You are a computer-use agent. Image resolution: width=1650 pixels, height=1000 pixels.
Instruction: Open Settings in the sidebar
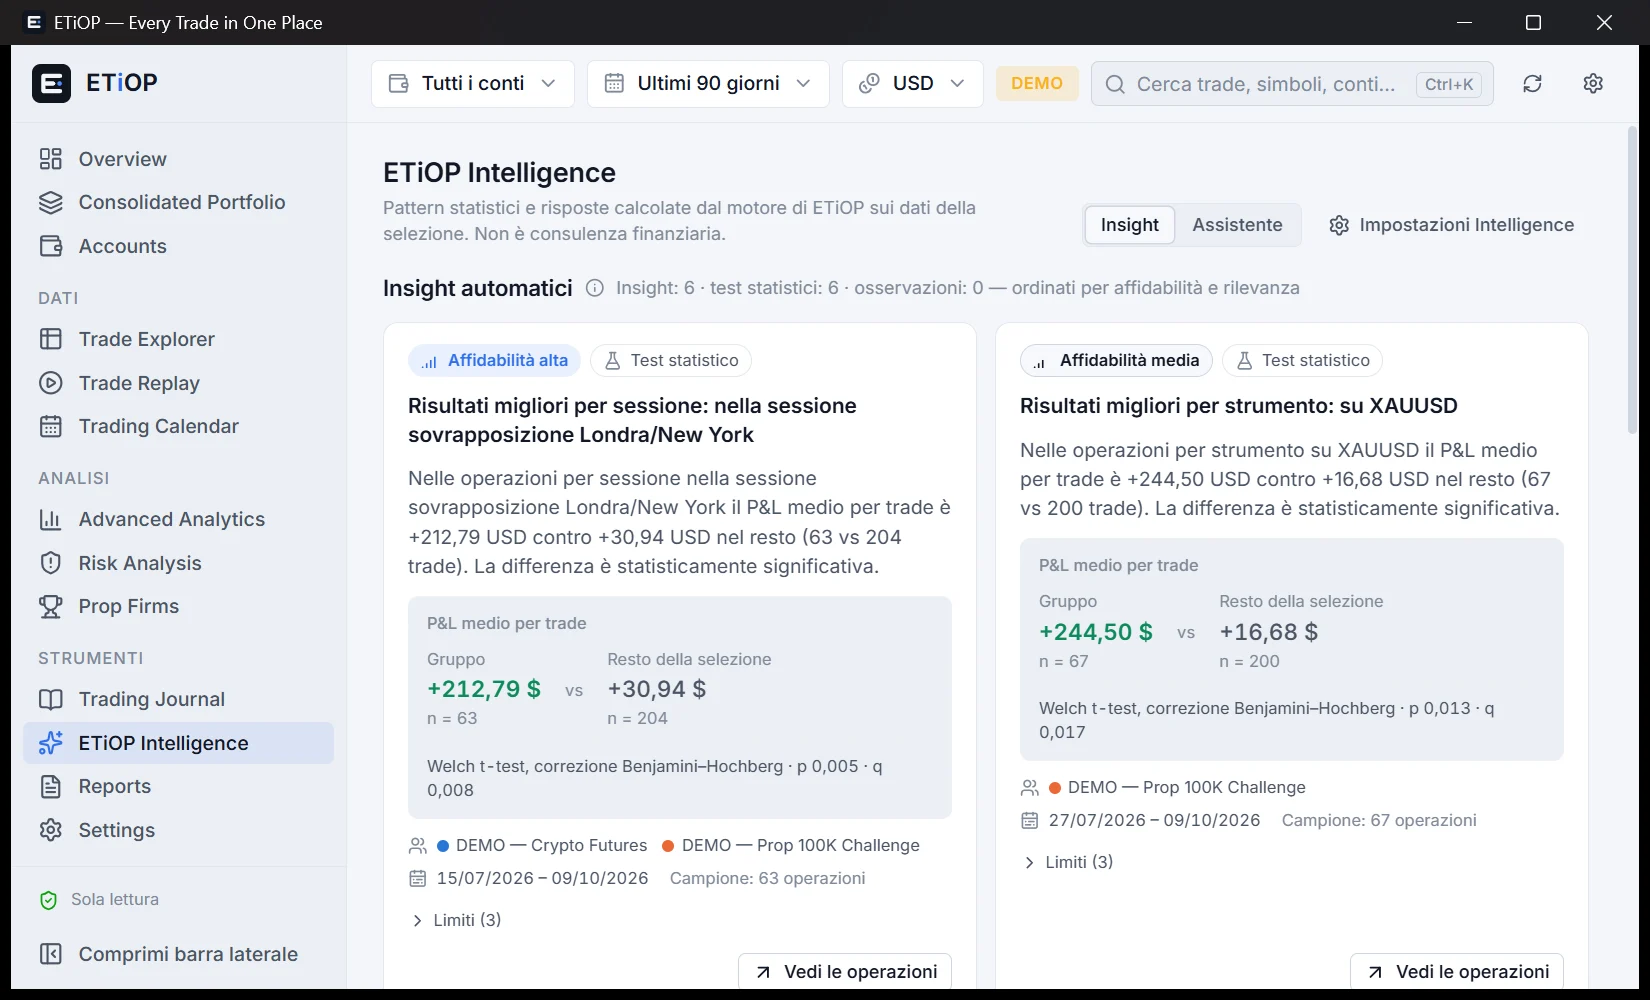(178, 830)
